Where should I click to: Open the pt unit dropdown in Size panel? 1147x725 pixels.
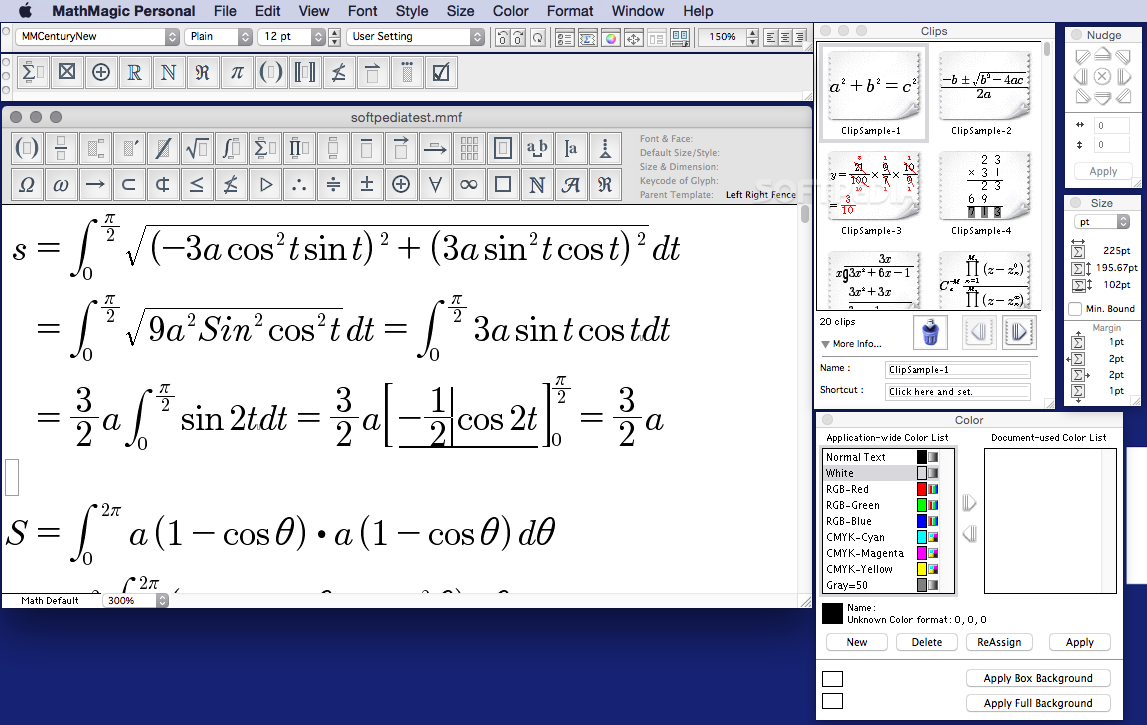[x=1102, y=222]
